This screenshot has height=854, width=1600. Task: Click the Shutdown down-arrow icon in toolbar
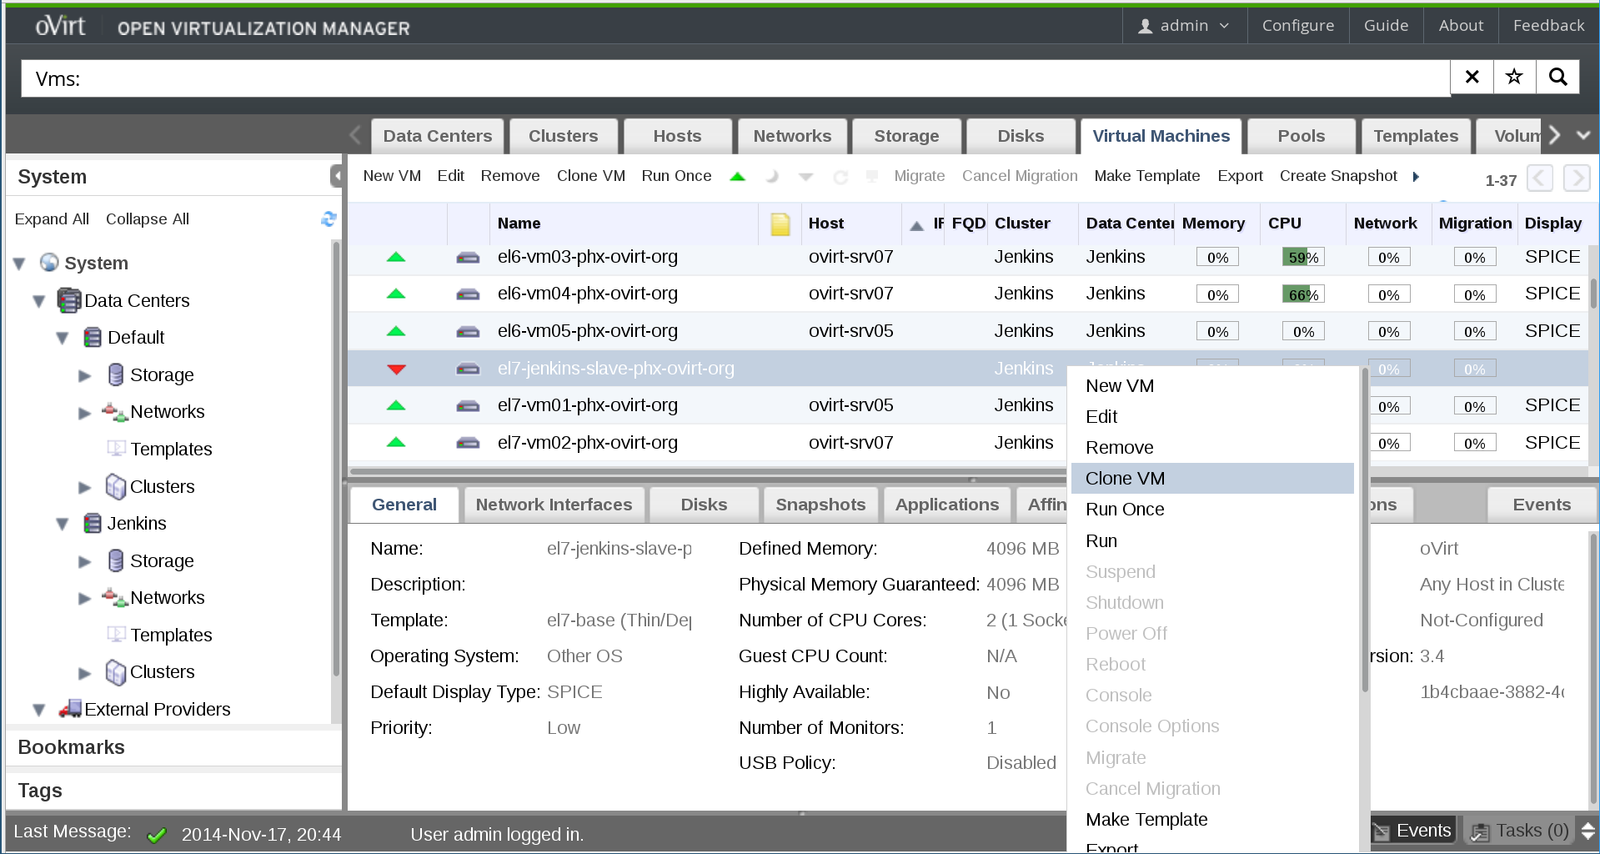[x=806, y=176]
